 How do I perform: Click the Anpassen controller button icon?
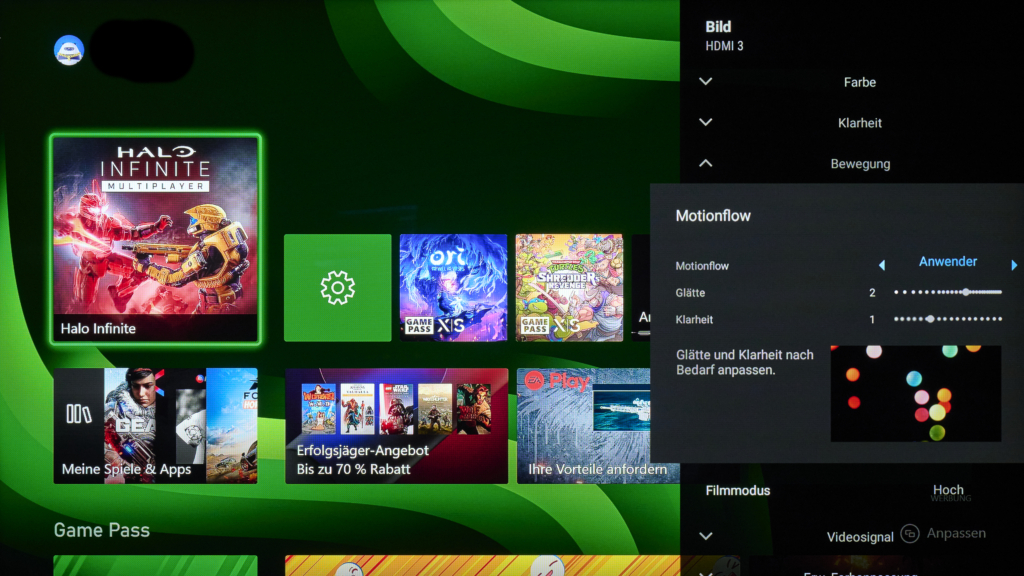(x=909, y=534)
